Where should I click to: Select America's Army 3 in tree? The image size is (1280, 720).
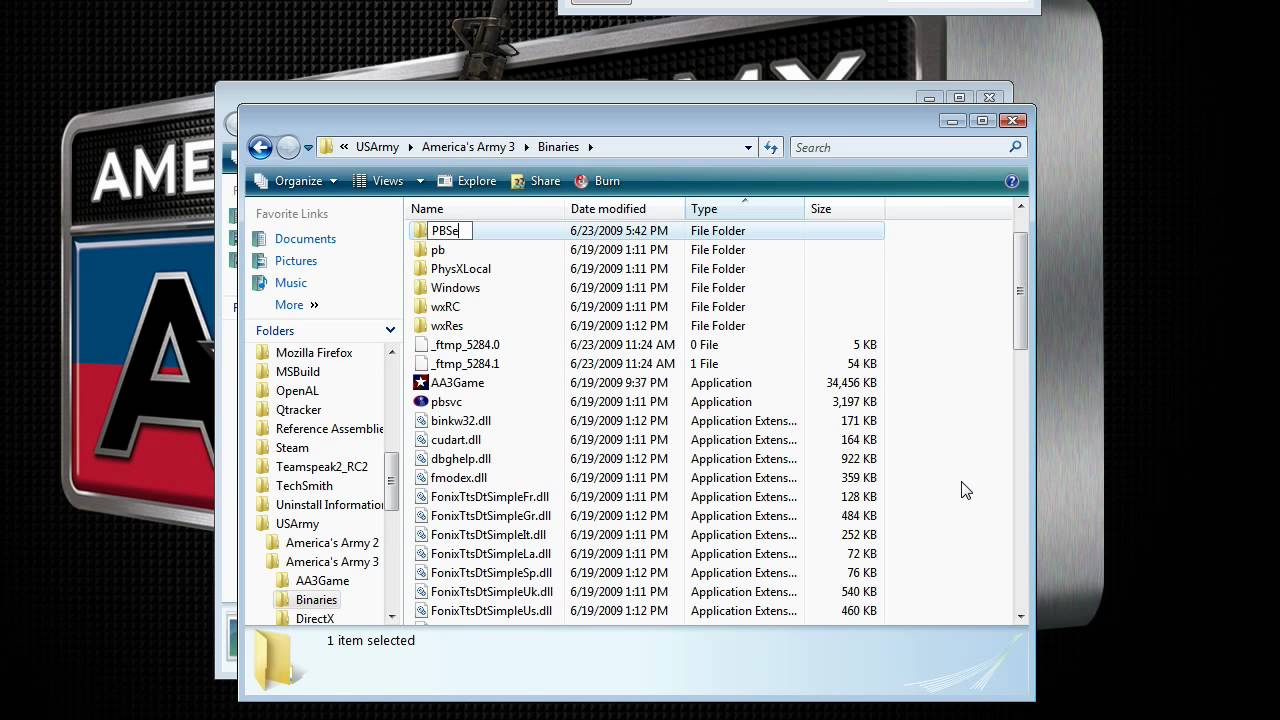tap(332, 562)
